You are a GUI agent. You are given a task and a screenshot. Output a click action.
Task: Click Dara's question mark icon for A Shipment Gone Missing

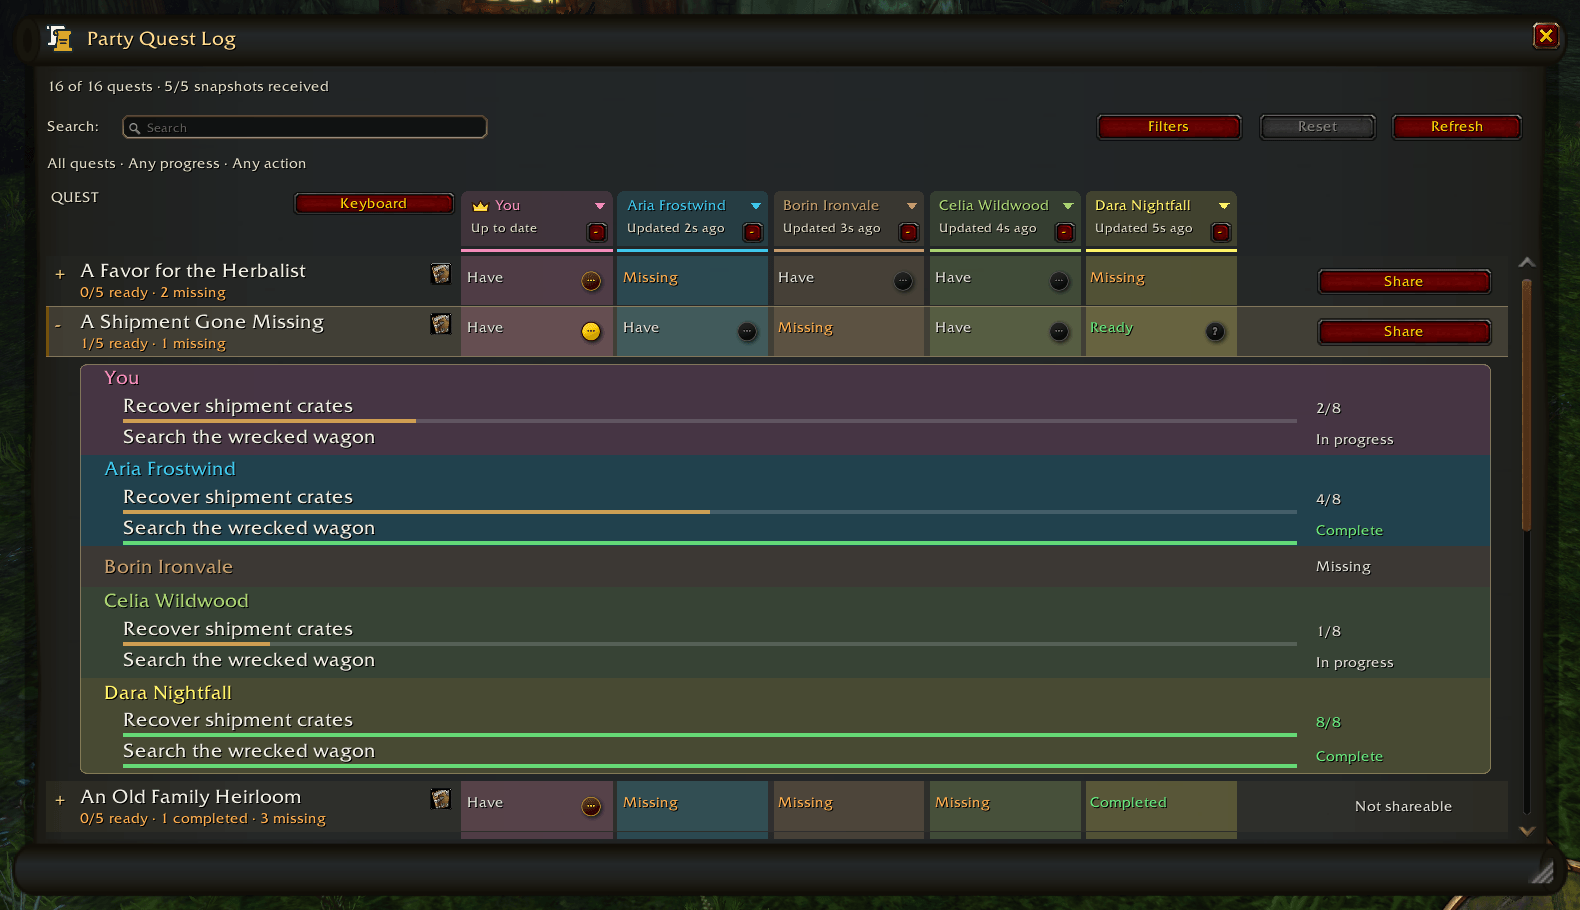(1215, 332)
